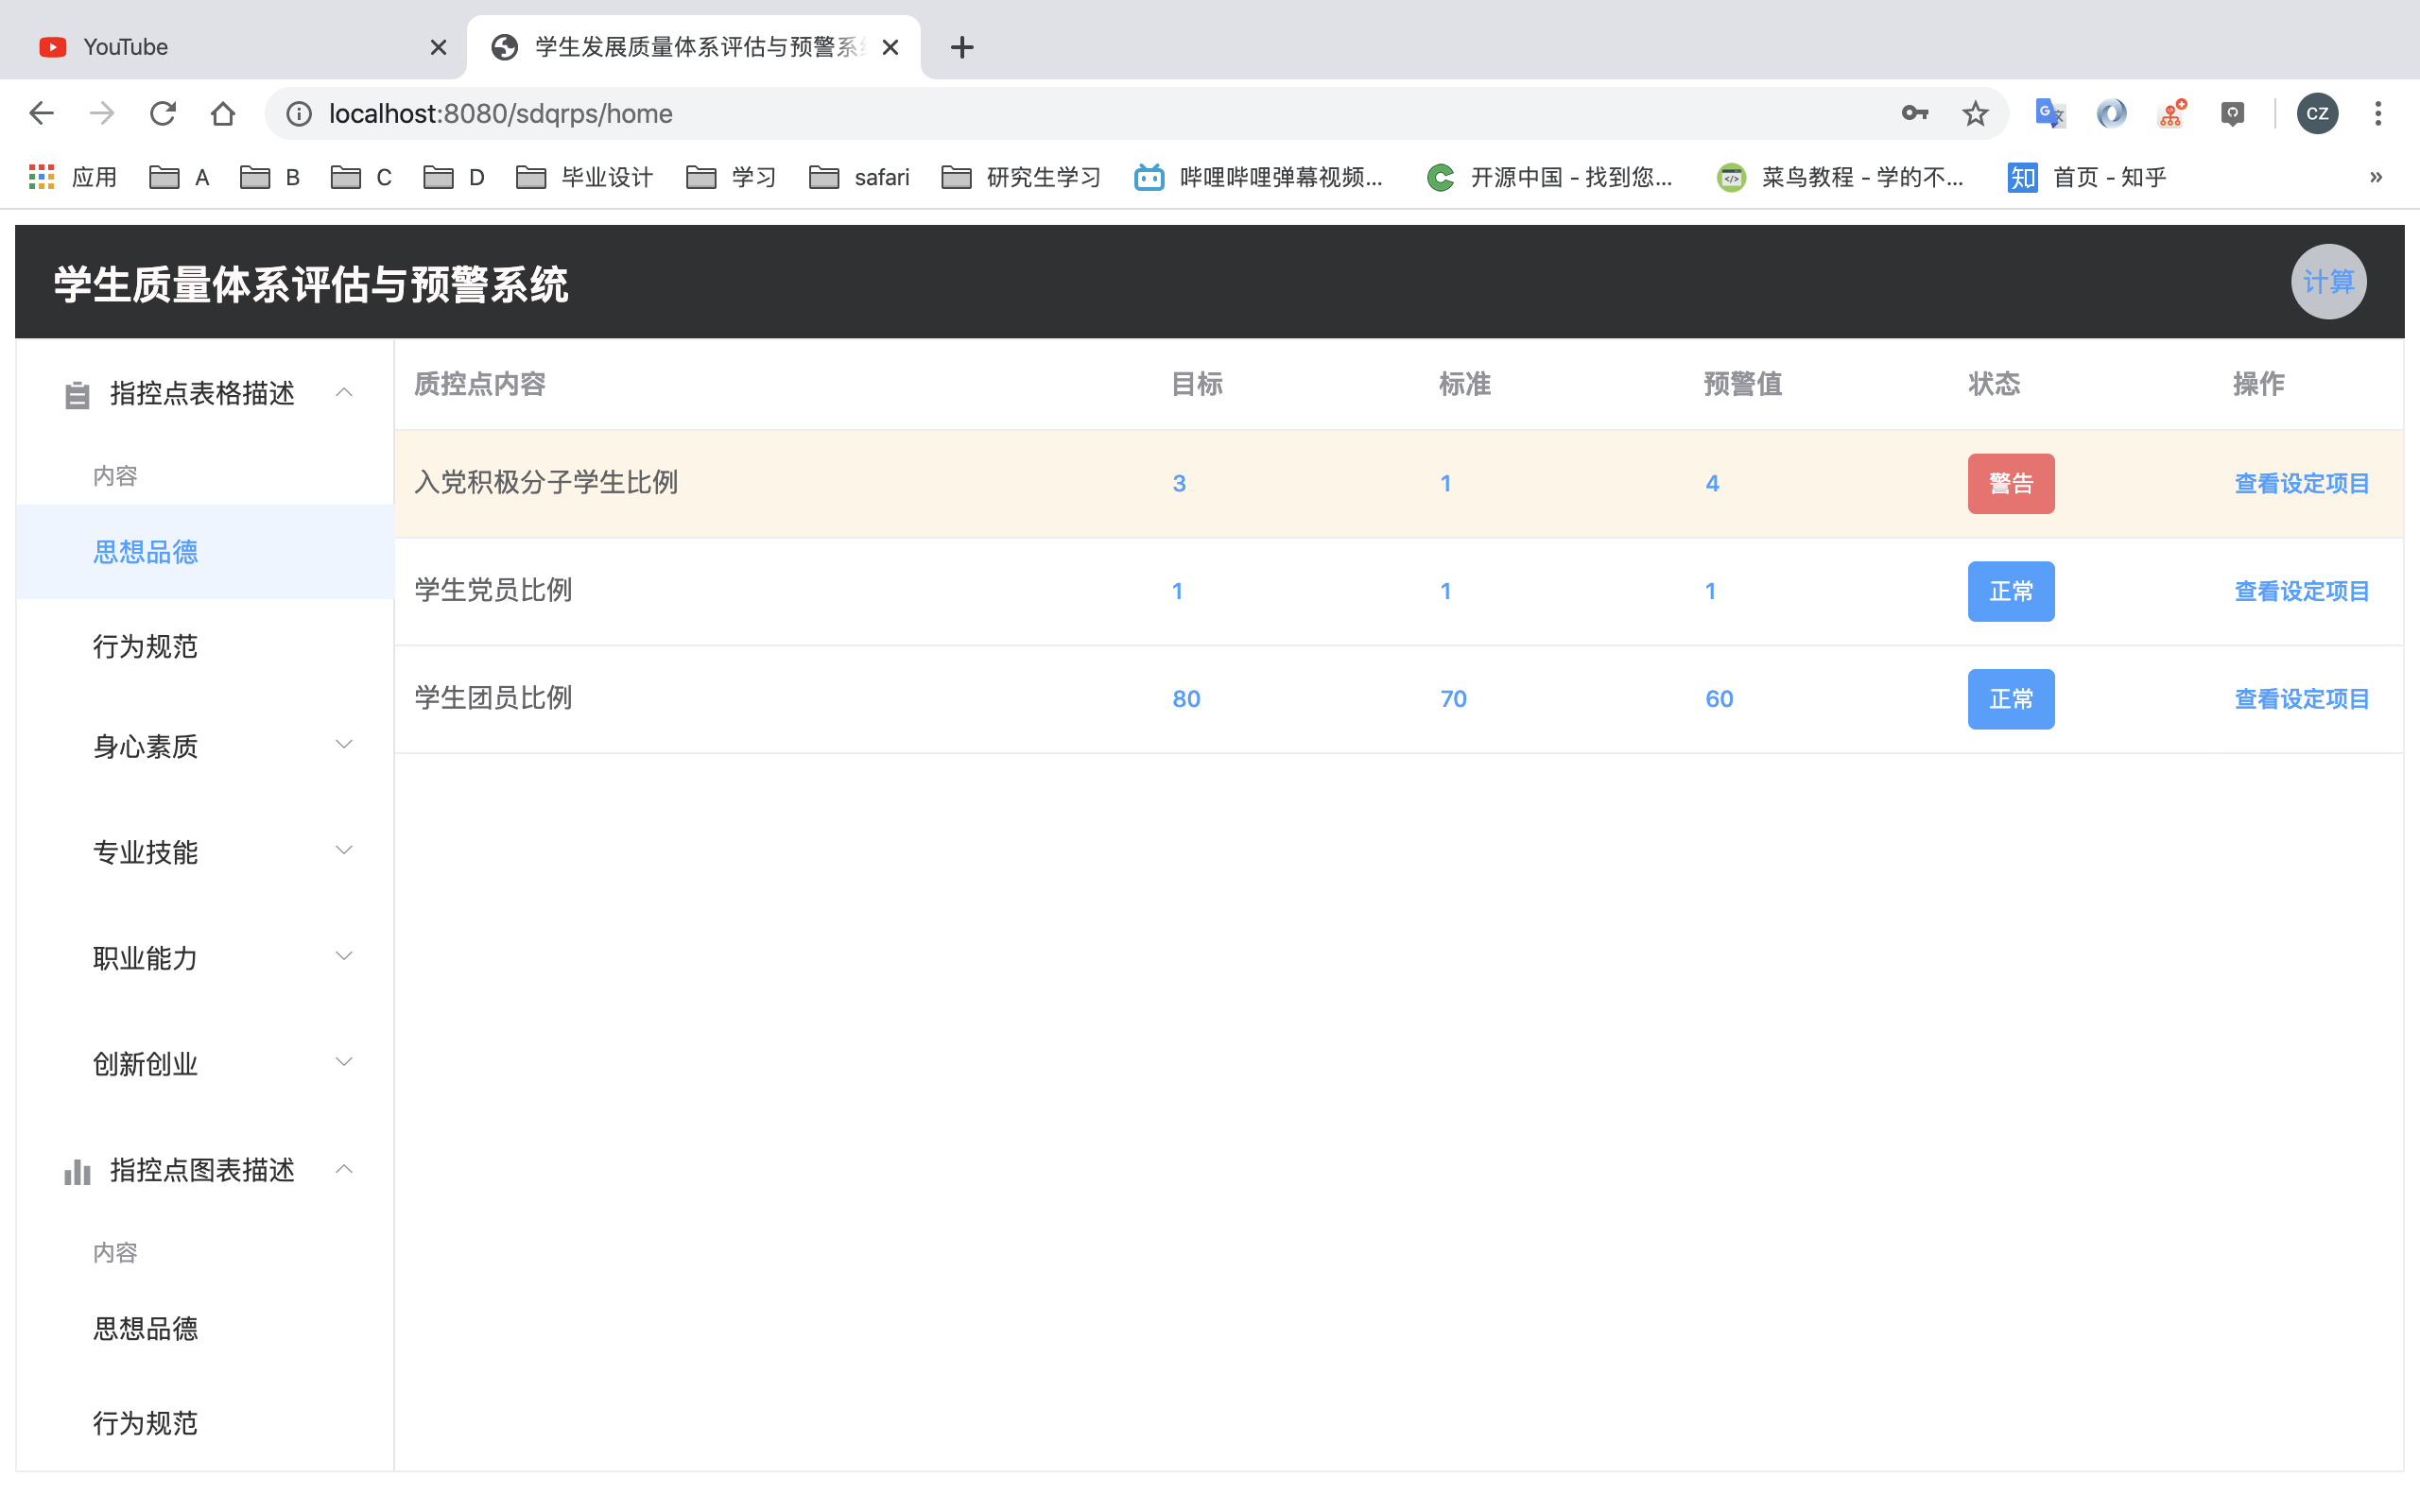2420x1512 pixels.
Task: Click 查看设定项目 for 学生团员比例 row
Action: [2300, 699]
